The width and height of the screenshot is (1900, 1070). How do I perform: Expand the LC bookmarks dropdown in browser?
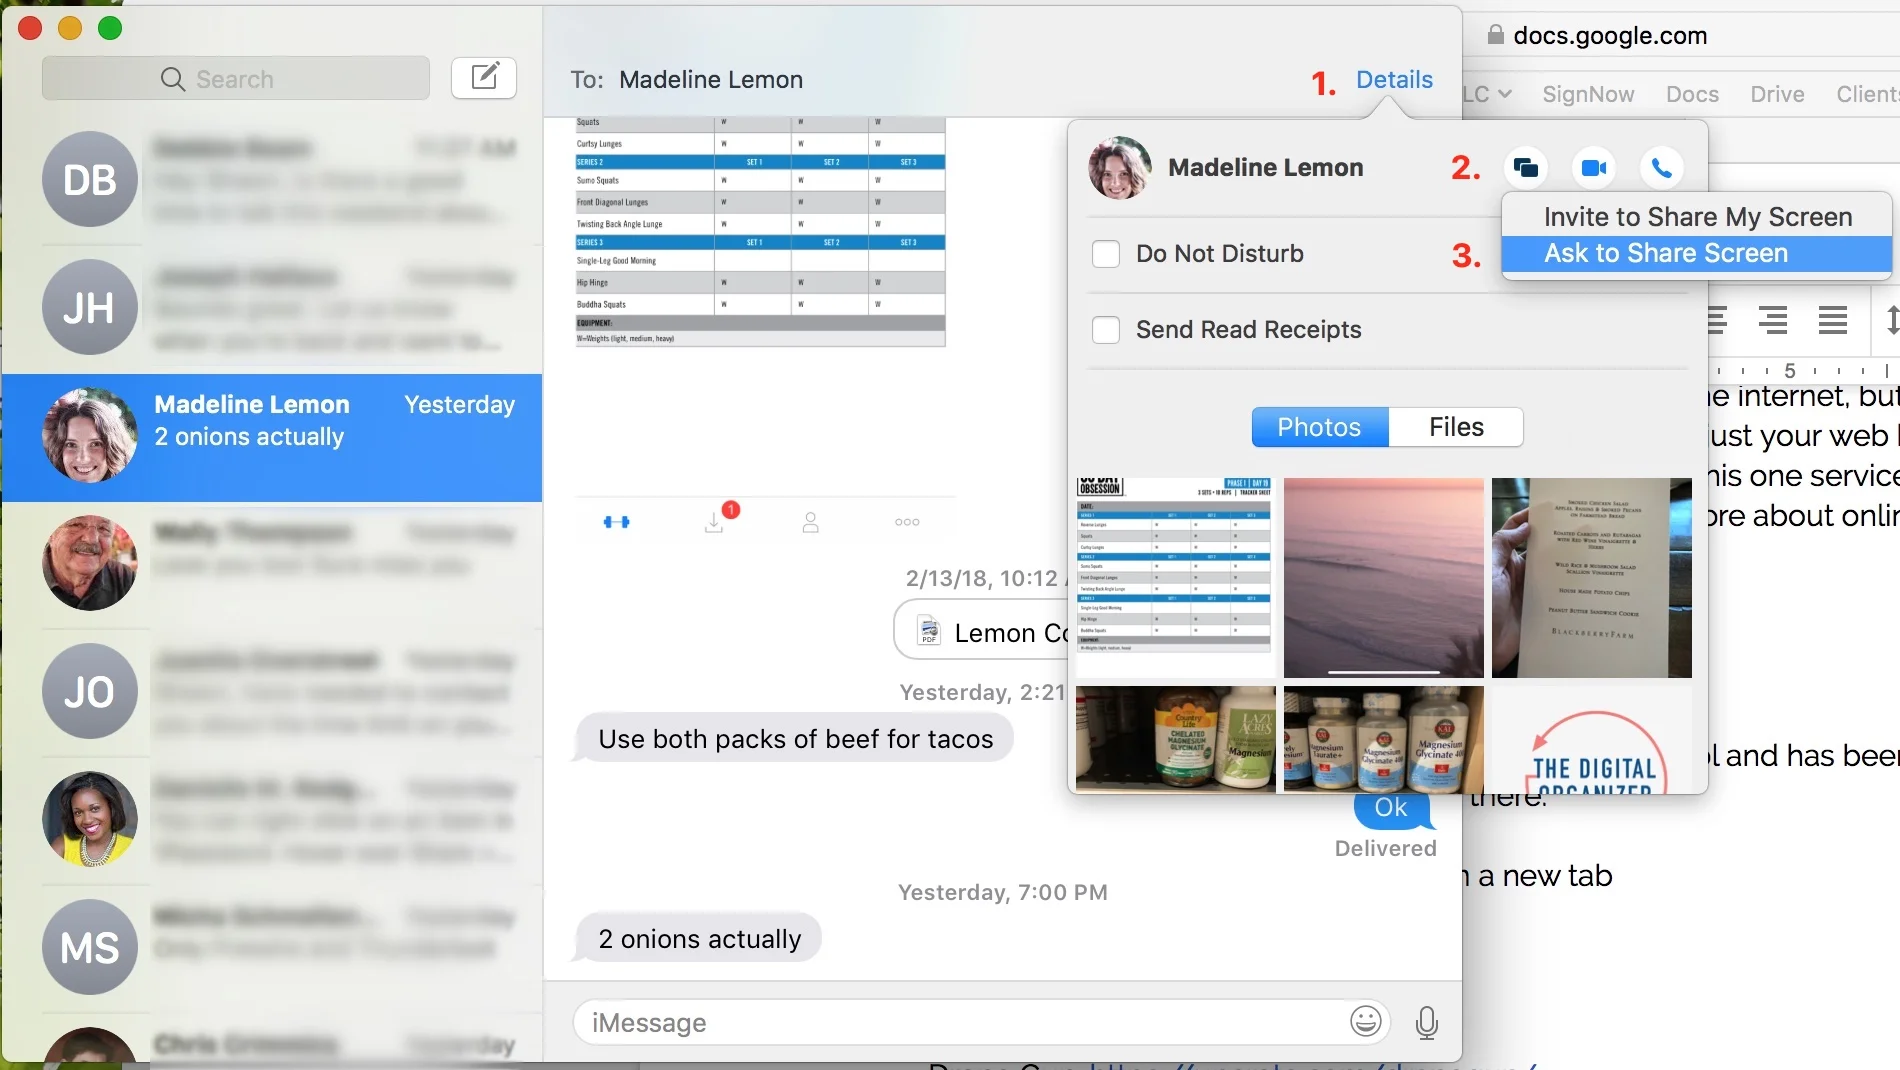1487,94
